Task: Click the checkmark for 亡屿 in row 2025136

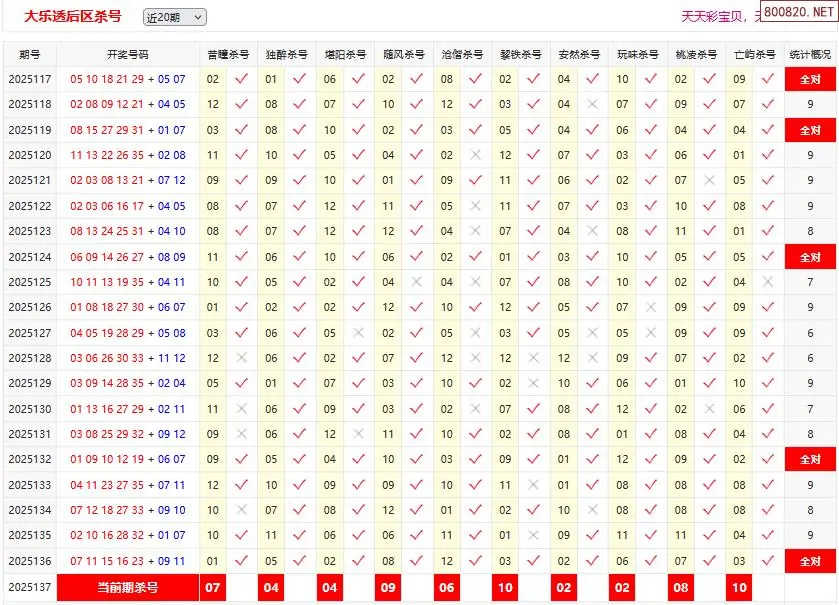Action: [x=768, y=561]
